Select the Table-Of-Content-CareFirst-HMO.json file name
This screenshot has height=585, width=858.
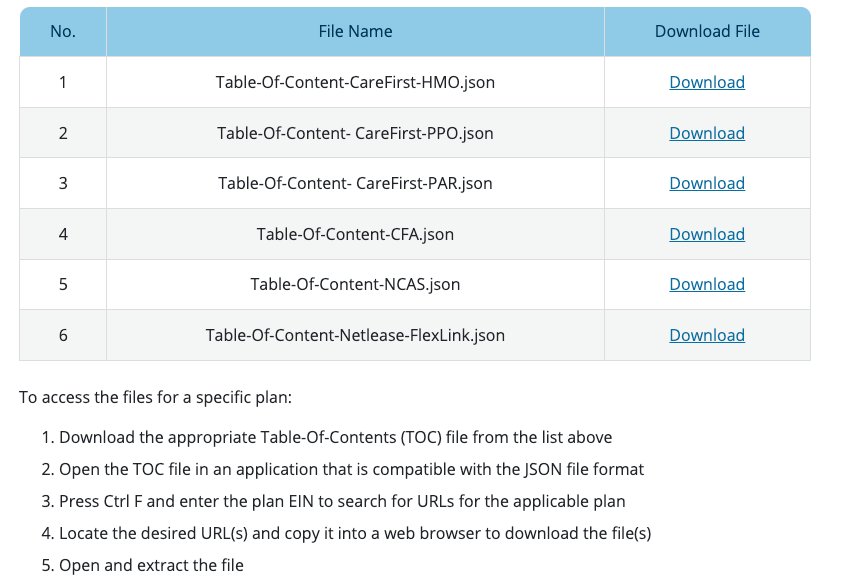pos(355,82)
